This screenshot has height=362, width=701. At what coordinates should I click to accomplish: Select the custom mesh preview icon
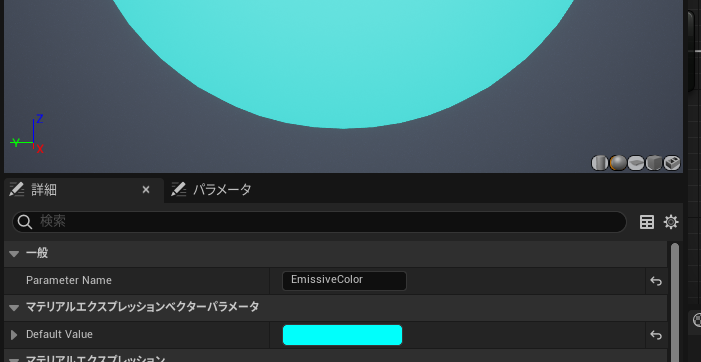[x=671, y=163]
